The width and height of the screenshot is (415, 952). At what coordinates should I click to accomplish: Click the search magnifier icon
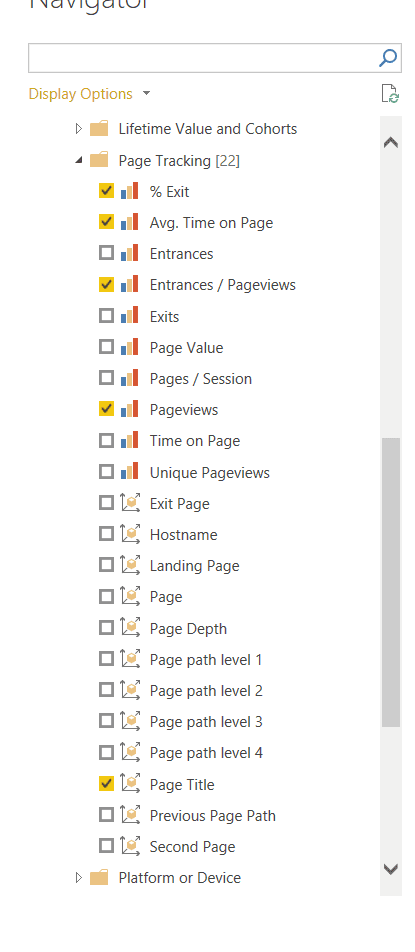point(388,58)
